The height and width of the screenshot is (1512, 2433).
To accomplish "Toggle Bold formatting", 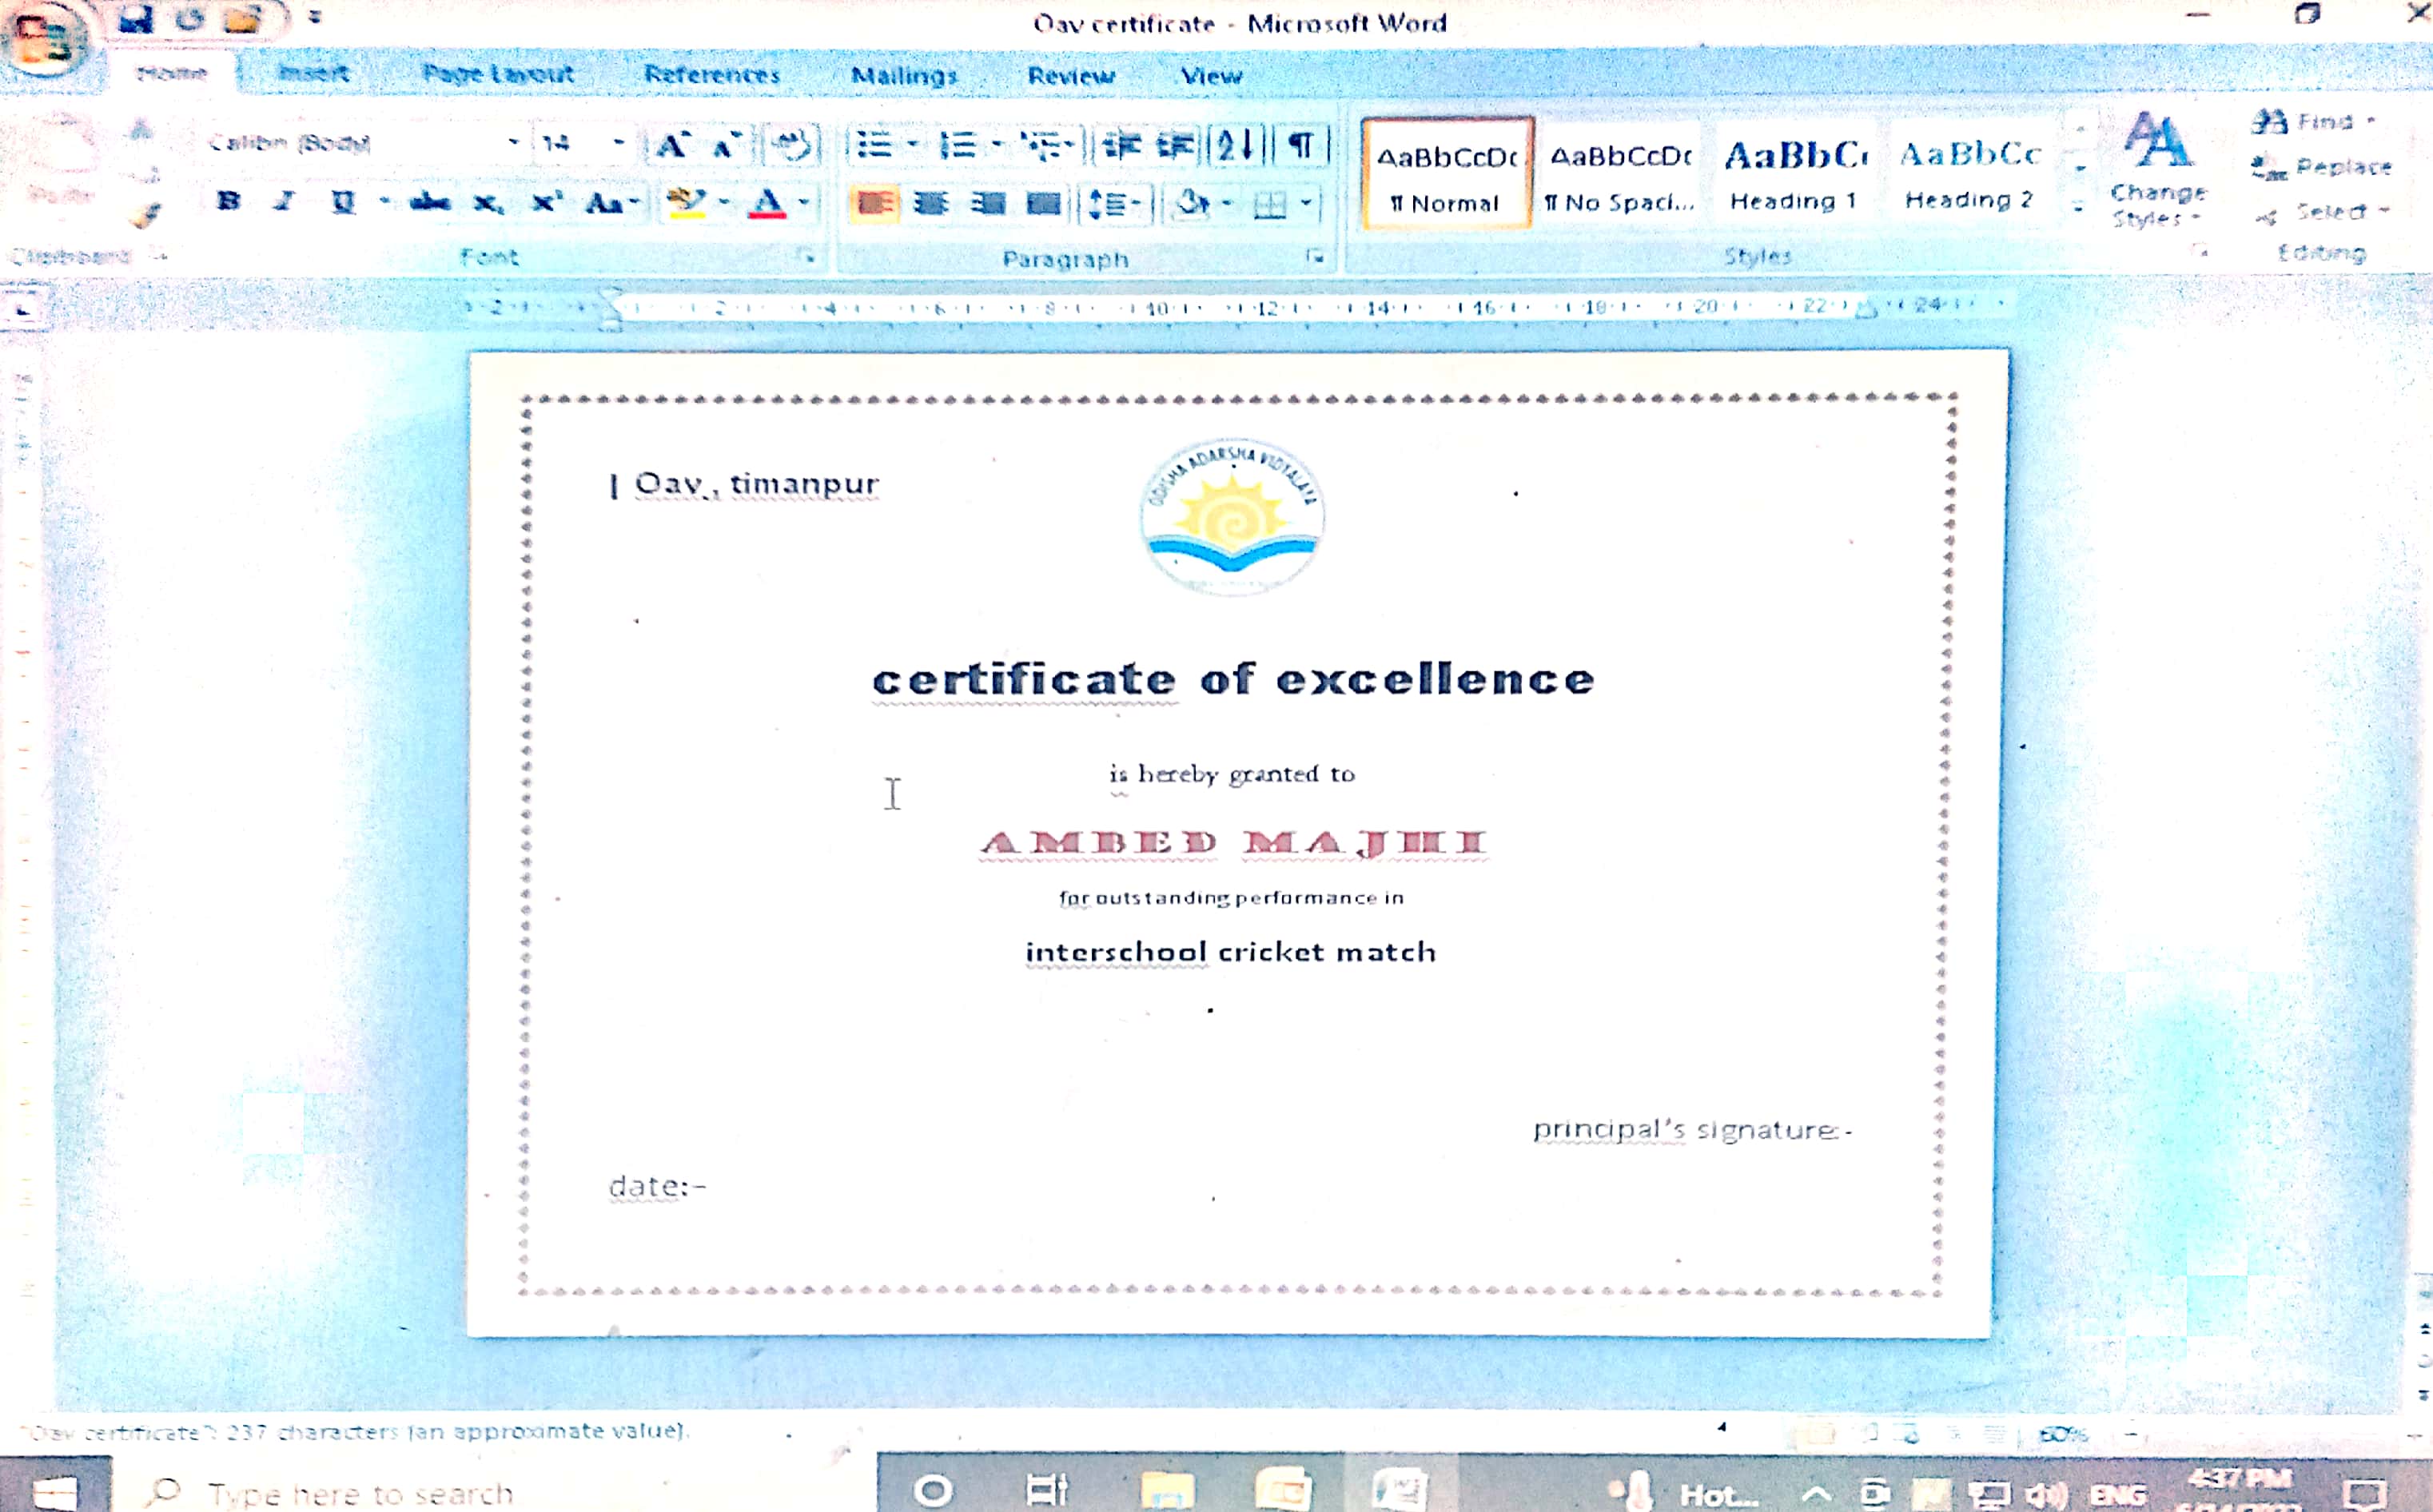I will pos(229,202).
